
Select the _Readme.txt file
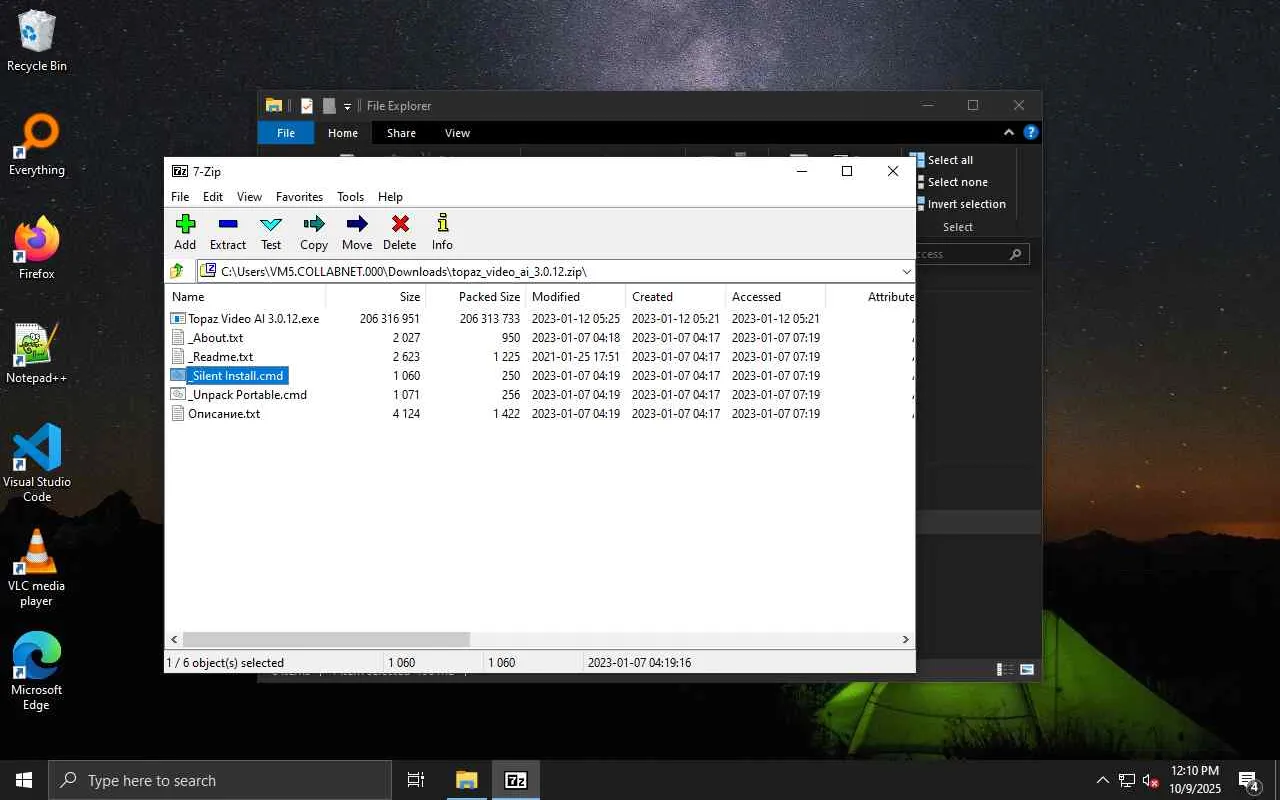coord(212,357)
